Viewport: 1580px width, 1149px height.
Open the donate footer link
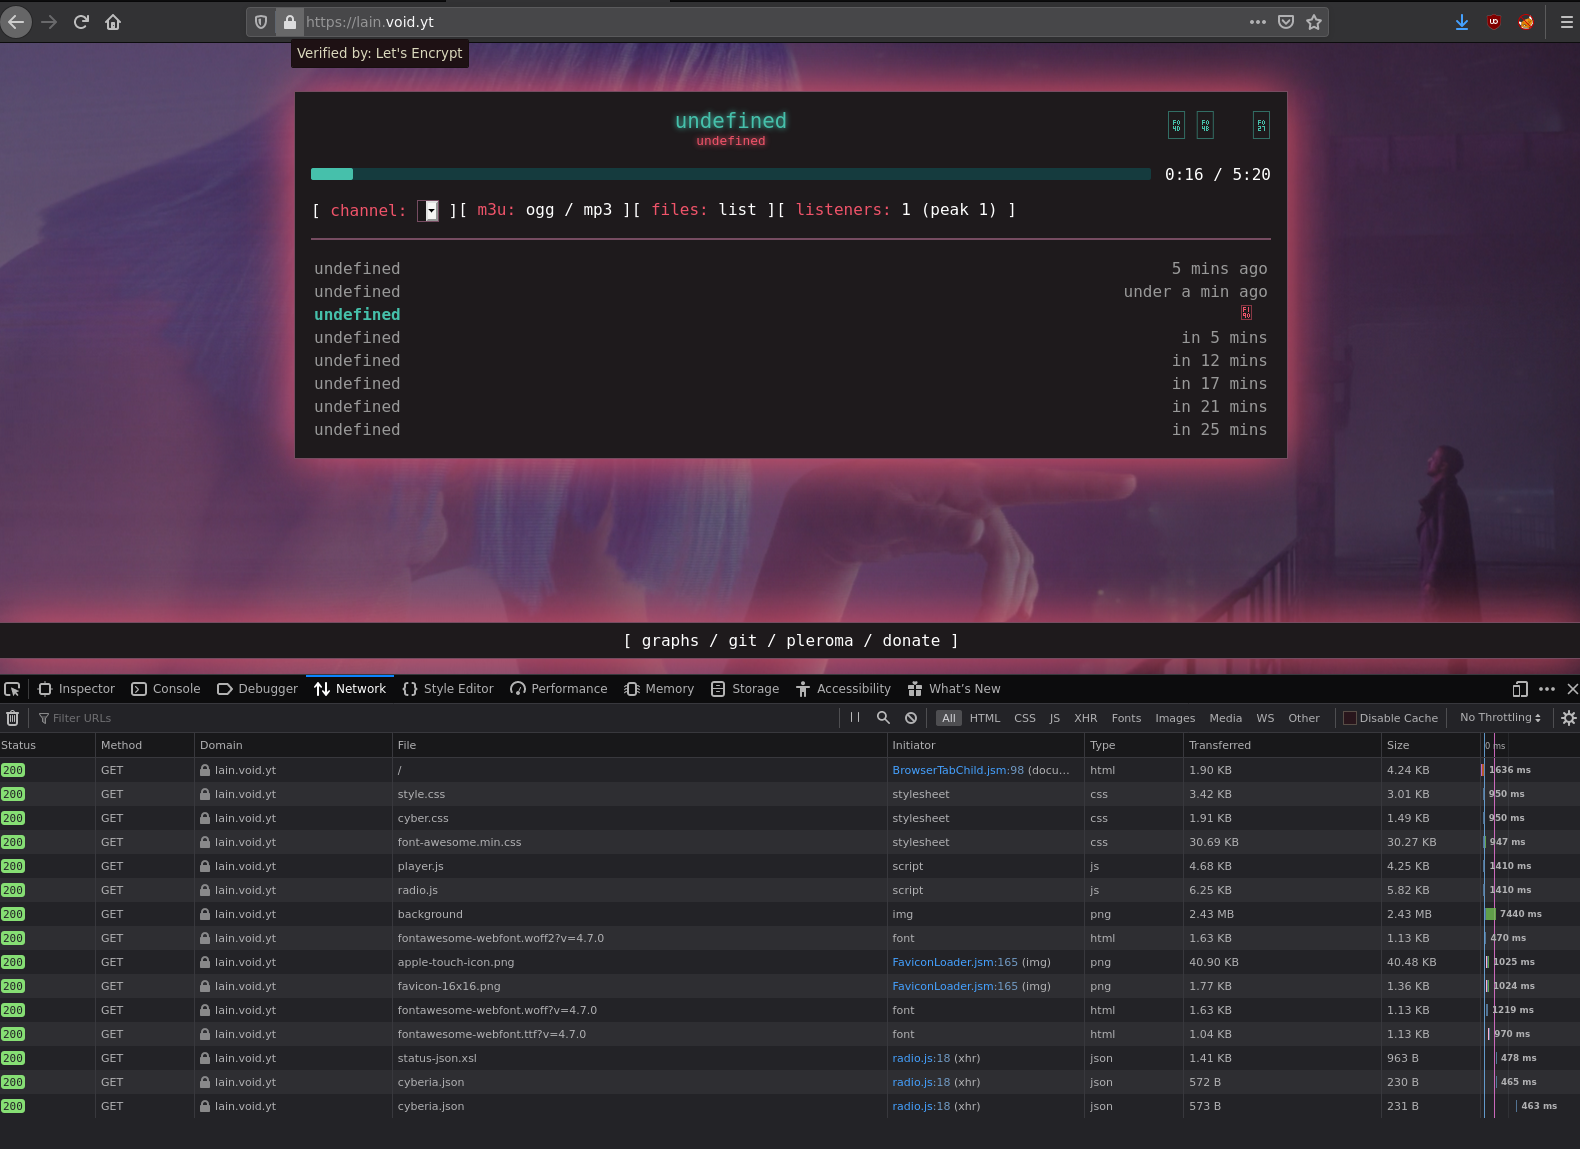pyautogui.click(x=911, y=641)
